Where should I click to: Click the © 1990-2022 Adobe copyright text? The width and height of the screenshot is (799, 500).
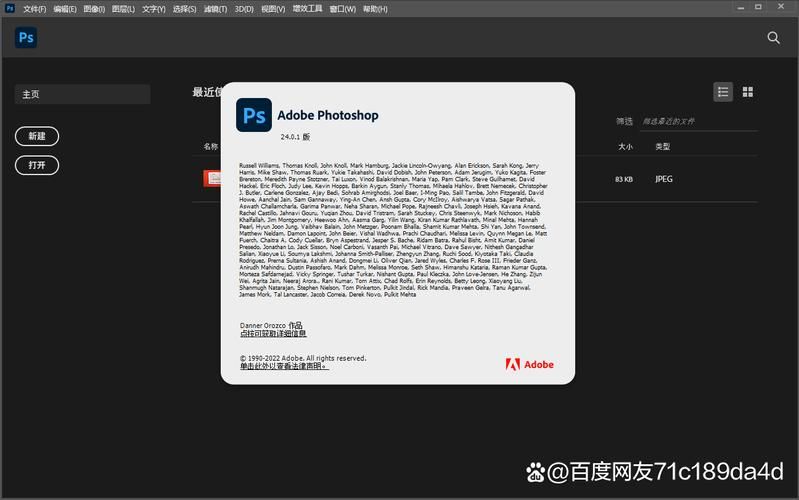pos(303,358)
